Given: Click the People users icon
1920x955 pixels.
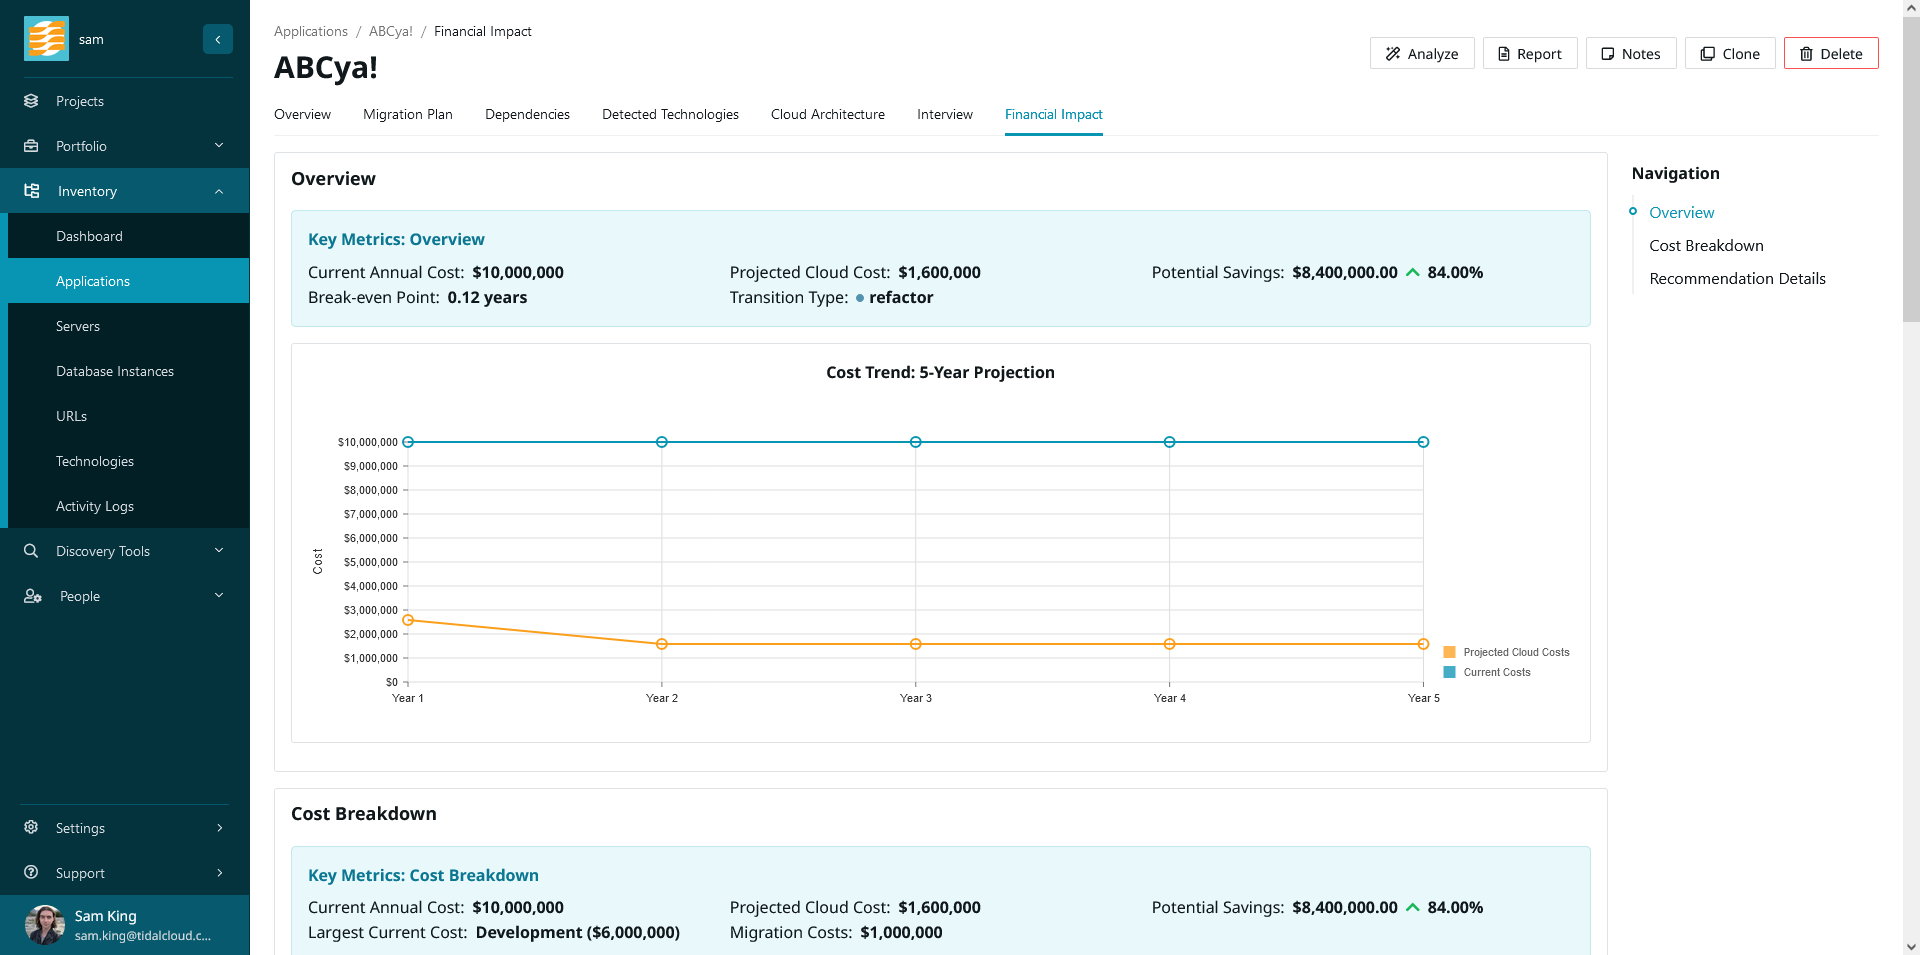Looking at the screenshot, I should coord(32,596).
